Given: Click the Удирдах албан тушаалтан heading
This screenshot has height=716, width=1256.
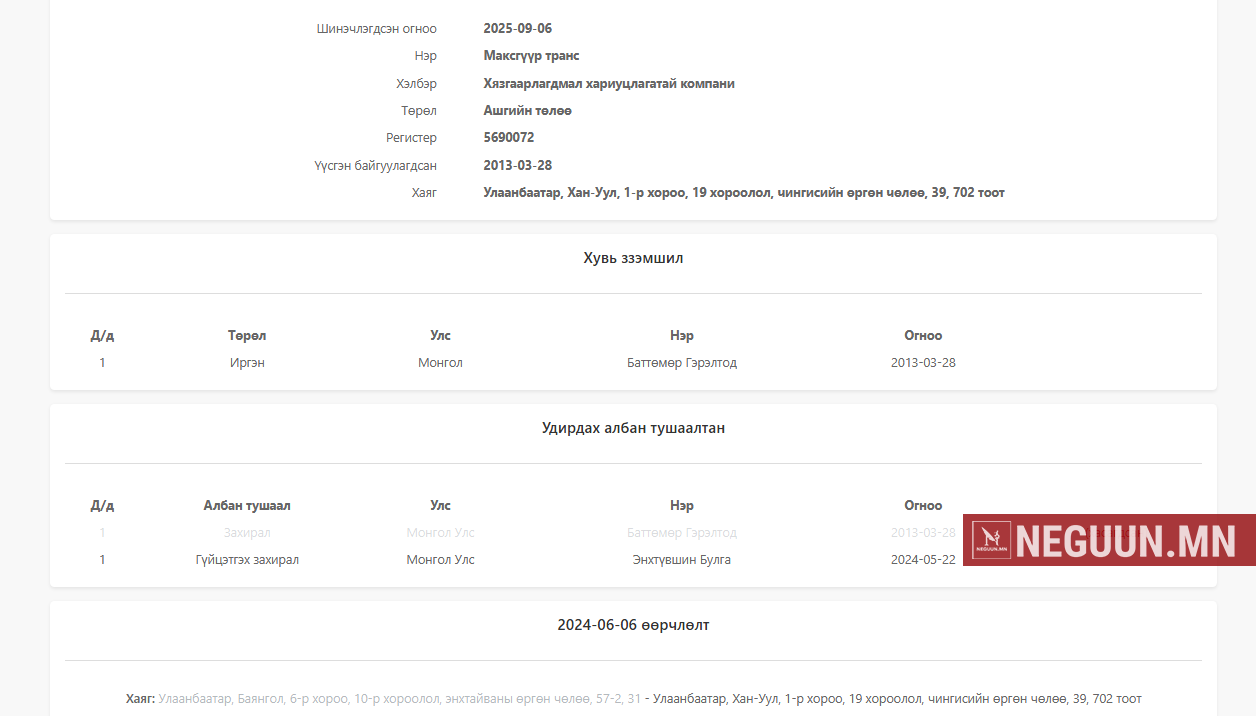Looking at the screenshot, I should 633,428.
